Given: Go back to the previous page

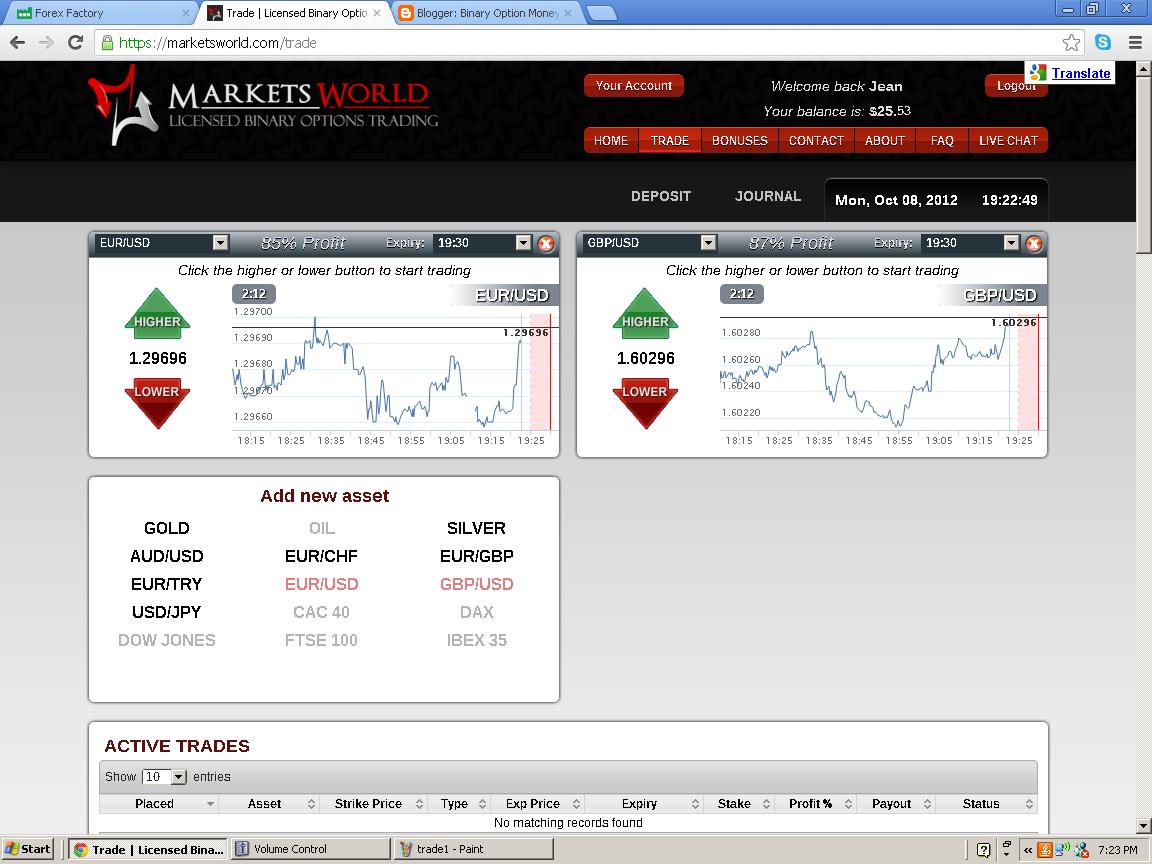Looking at the screenshot, I should tap(18, 43).
